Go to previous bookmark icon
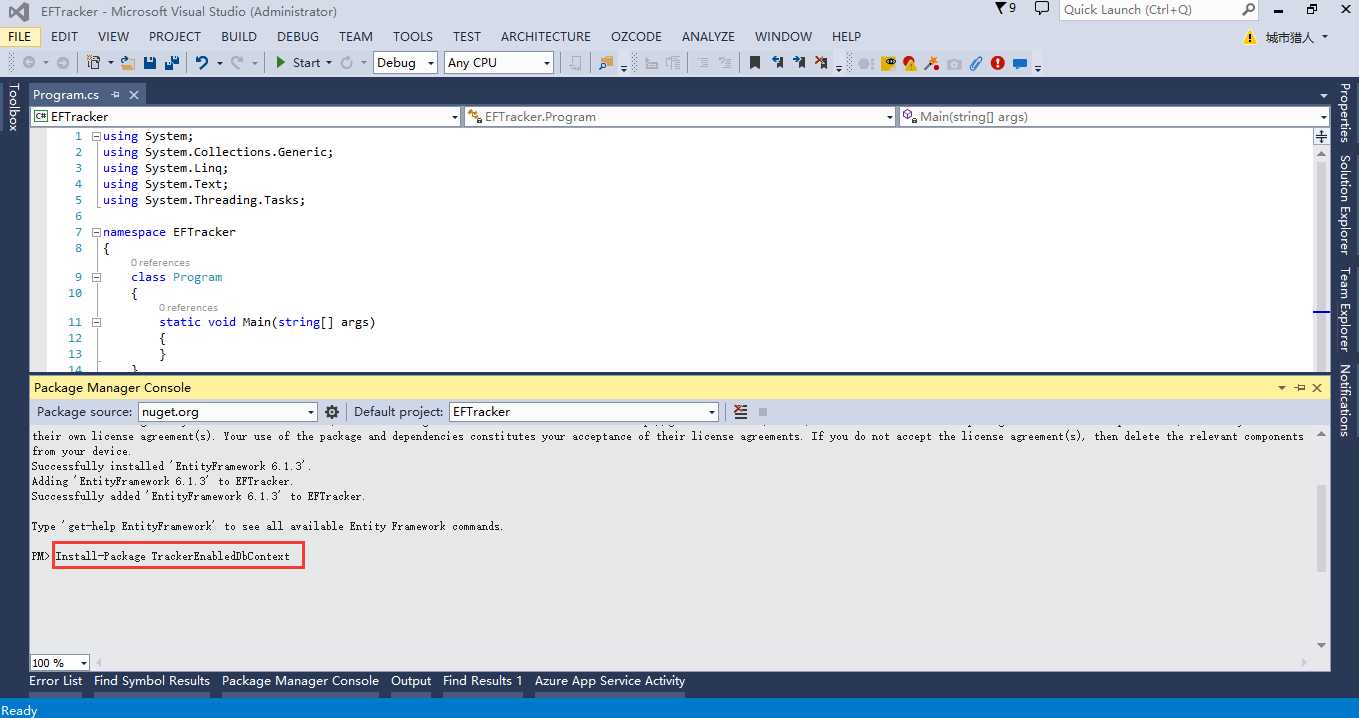1359x718 pixels. [777, 62]
